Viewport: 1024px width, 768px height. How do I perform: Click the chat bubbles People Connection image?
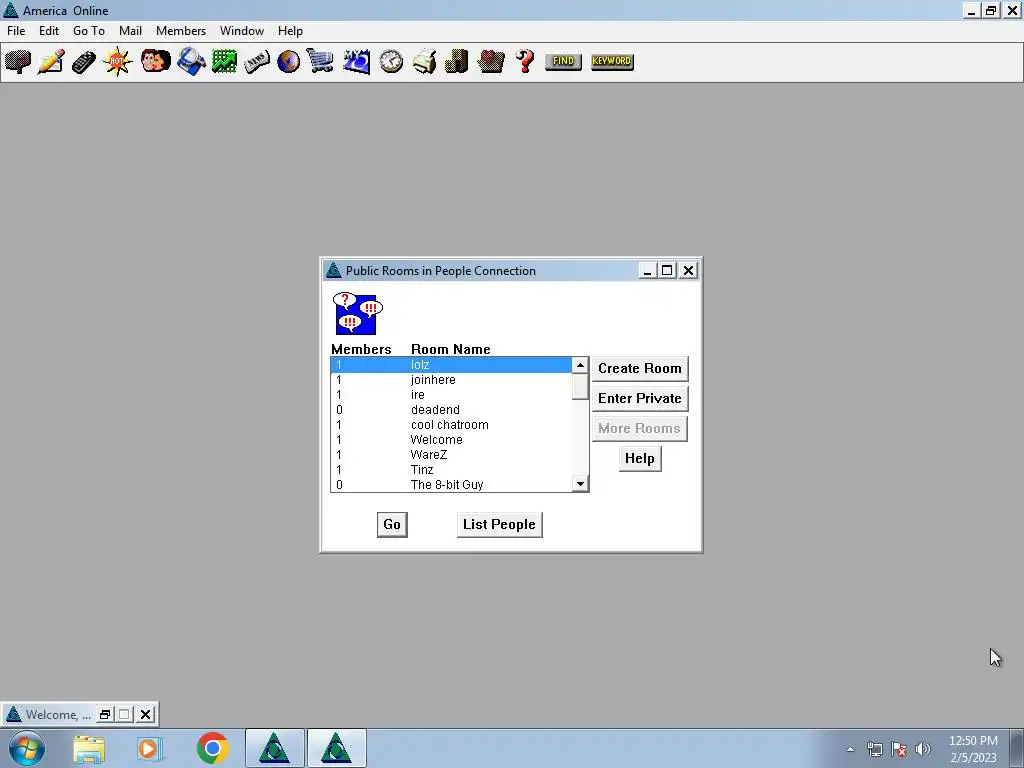(x=357, y=313)
